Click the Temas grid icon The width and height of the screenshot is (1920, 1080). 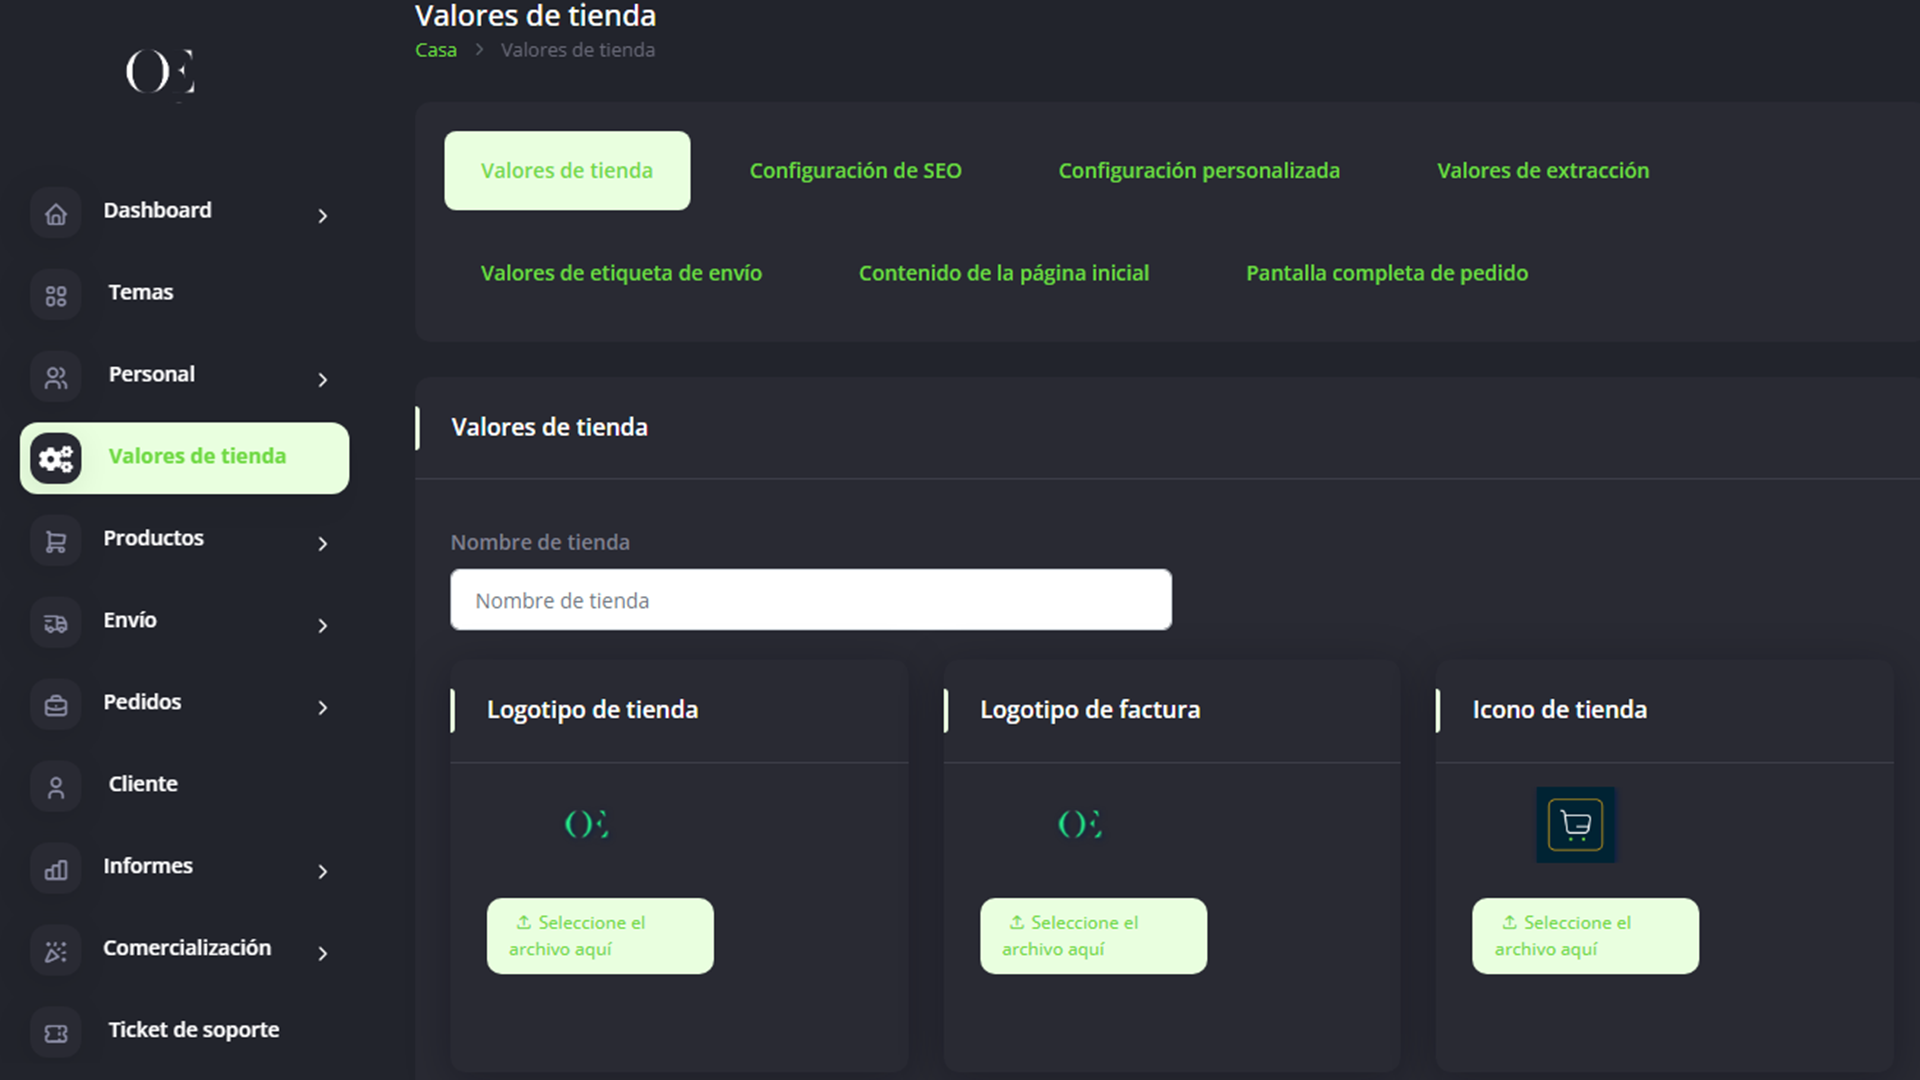point(56,296)
